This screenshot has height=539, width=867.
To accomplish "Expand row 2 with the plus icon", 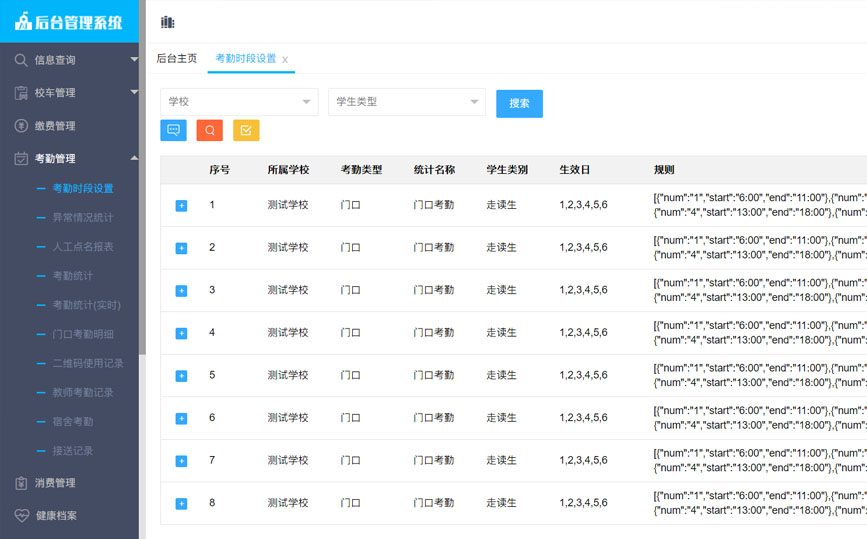I will (181, 248).
